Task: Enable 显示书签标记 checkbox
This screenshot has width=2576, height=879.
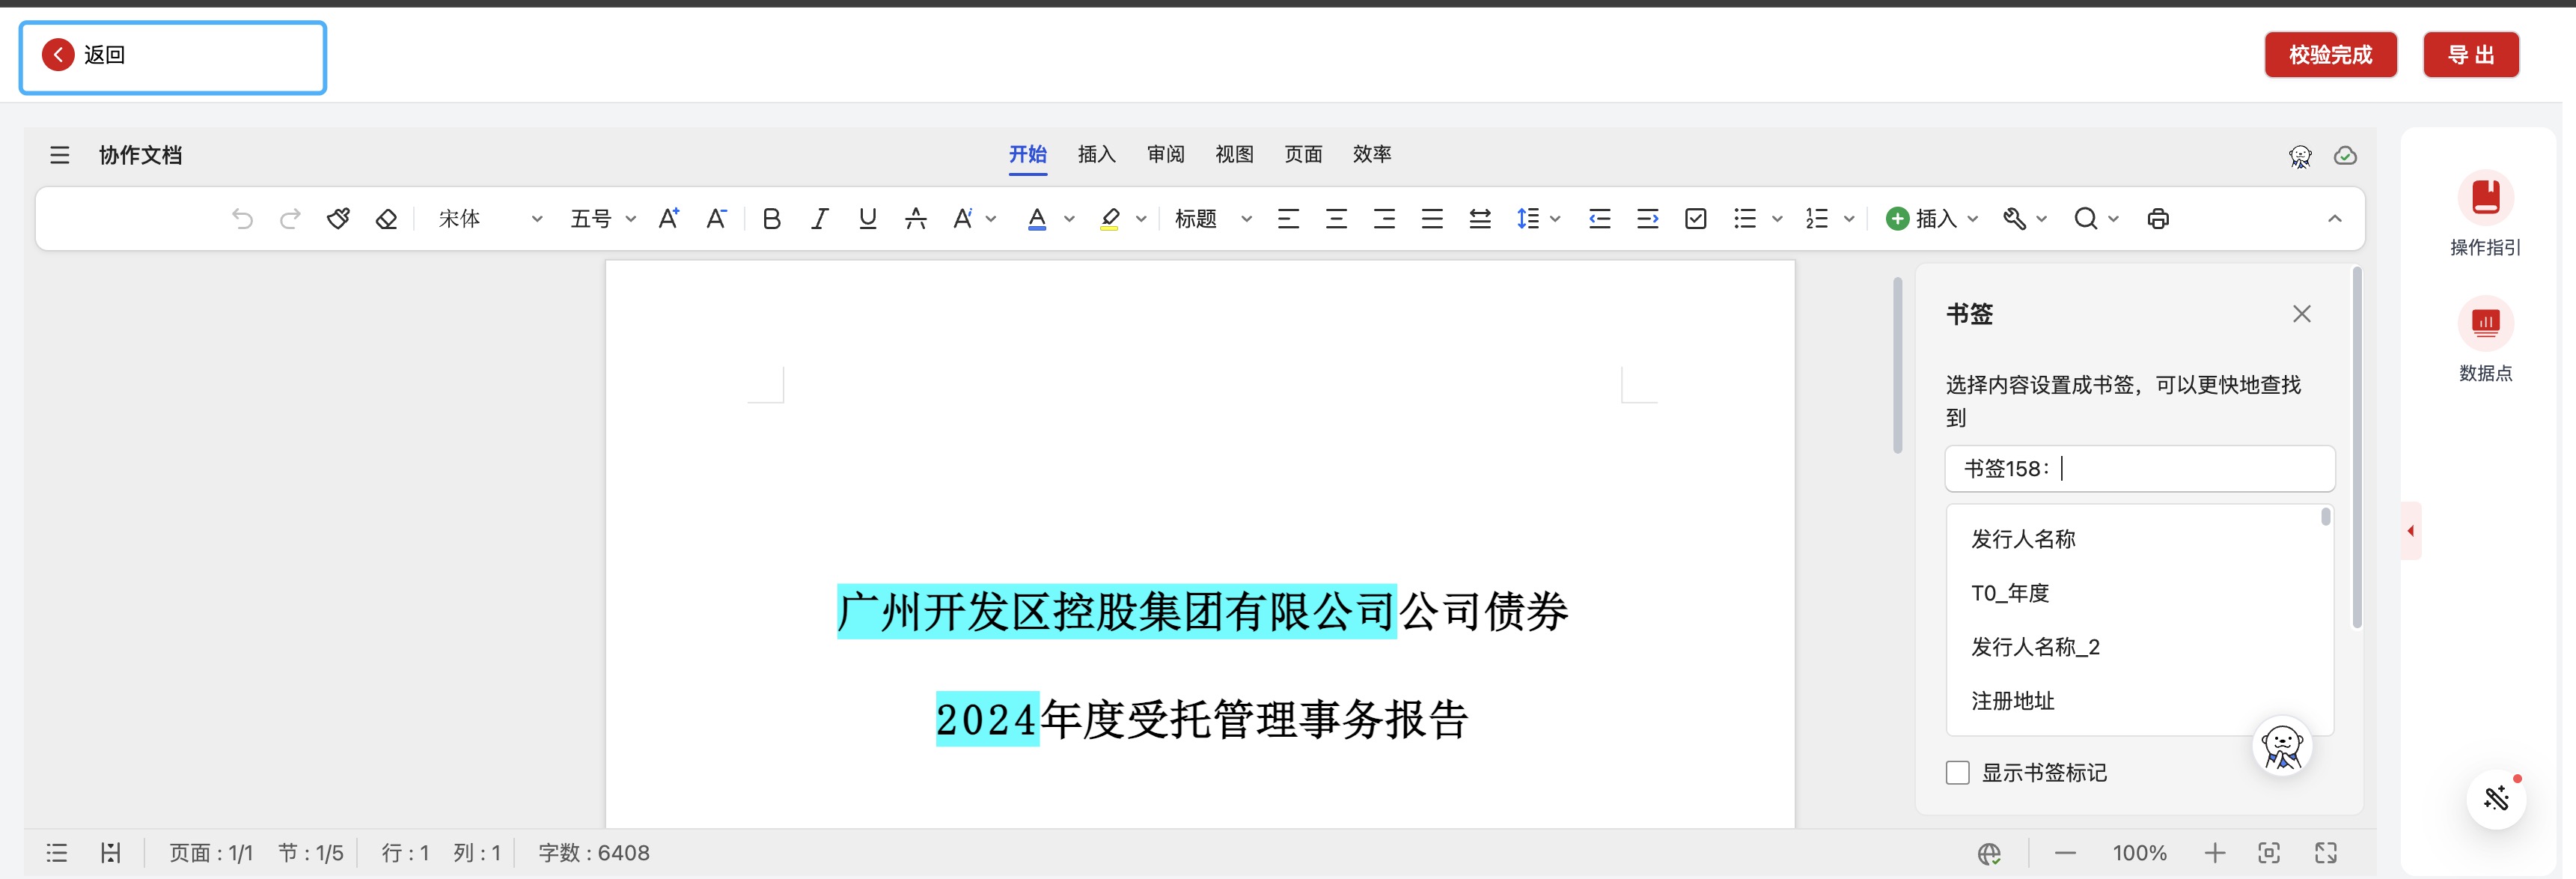Action: coord(1957,773)
